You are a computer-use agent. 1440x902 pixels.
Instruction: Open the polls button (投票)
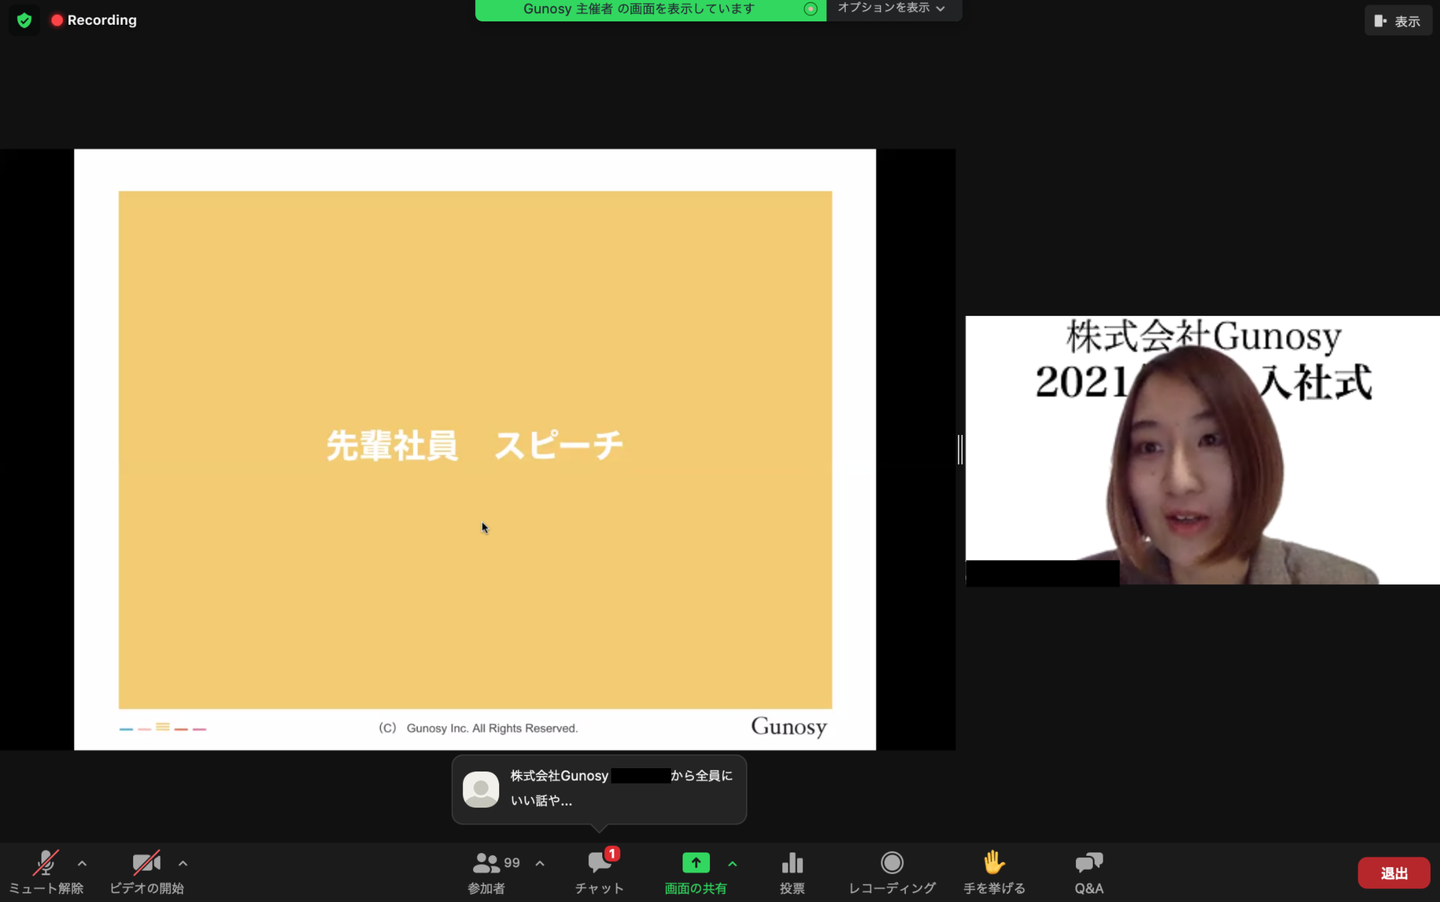[792, 872]
